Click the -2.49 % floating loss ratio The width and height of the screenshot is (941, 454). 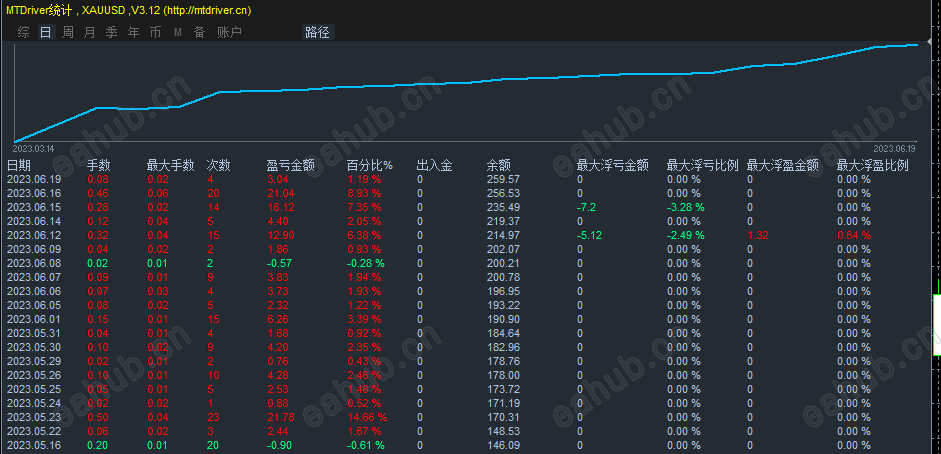coord(685,235)
